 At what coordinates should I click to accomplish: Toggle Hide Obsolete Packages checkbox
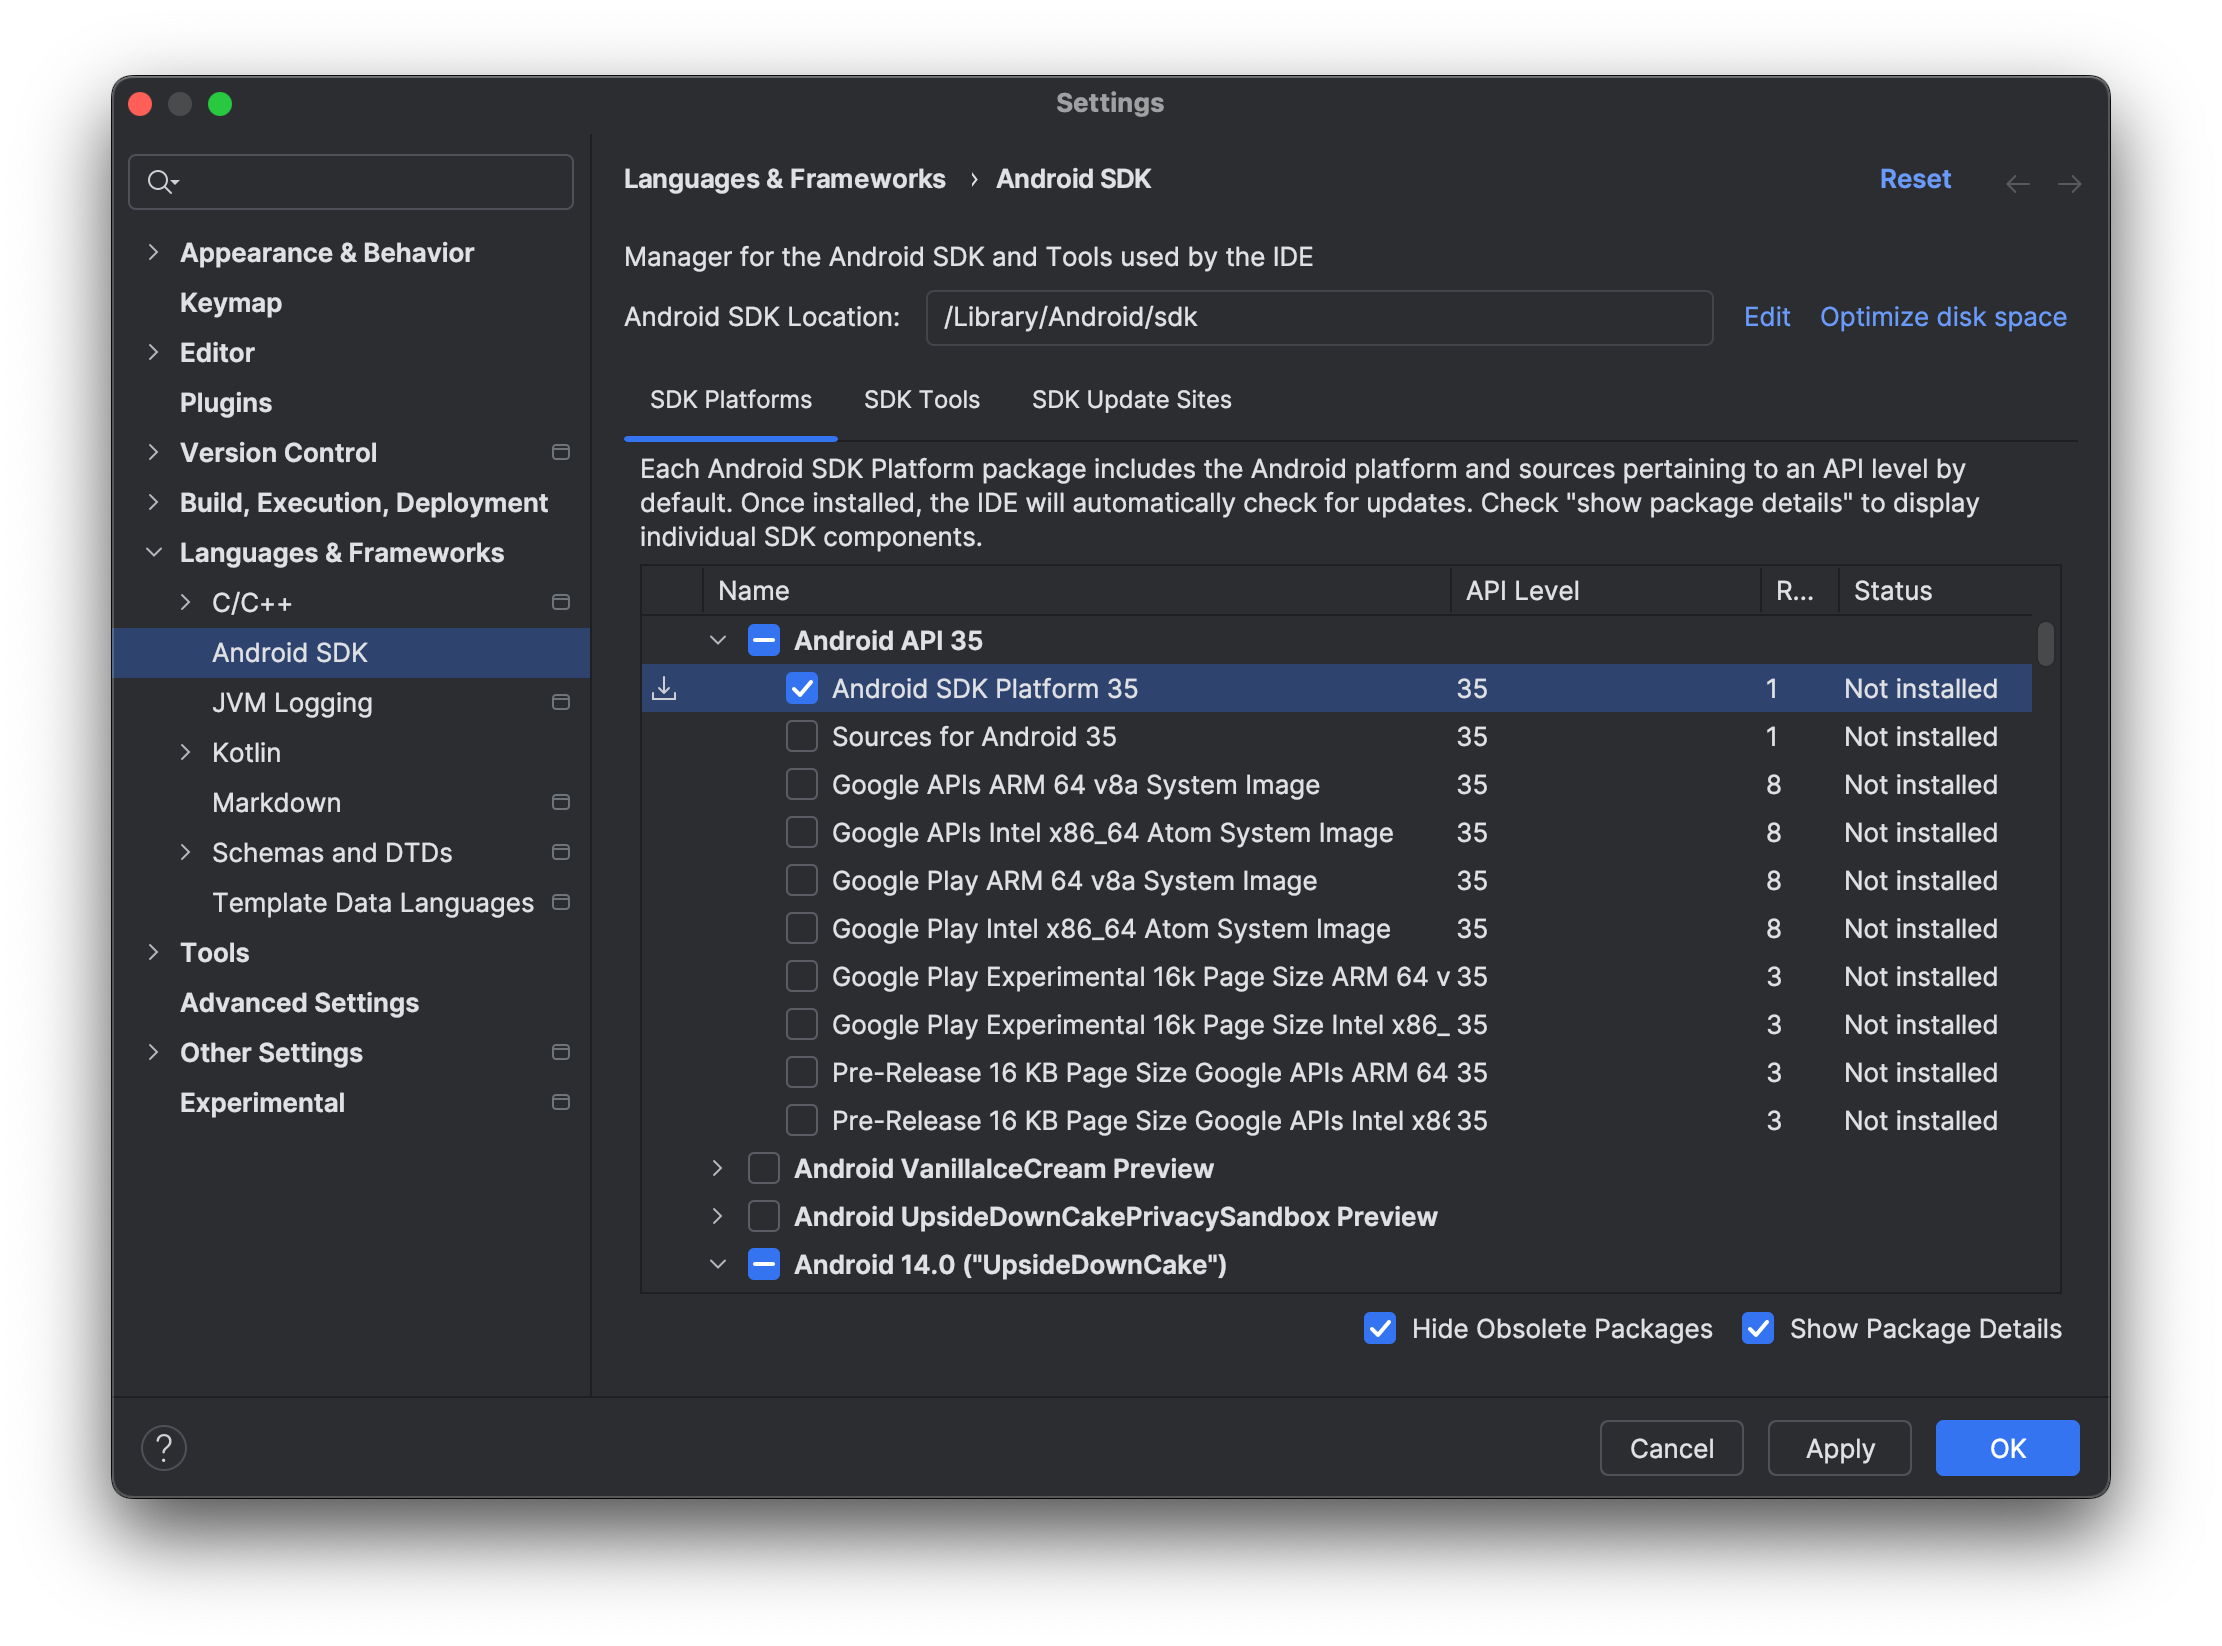(x=1380, y=1328)
